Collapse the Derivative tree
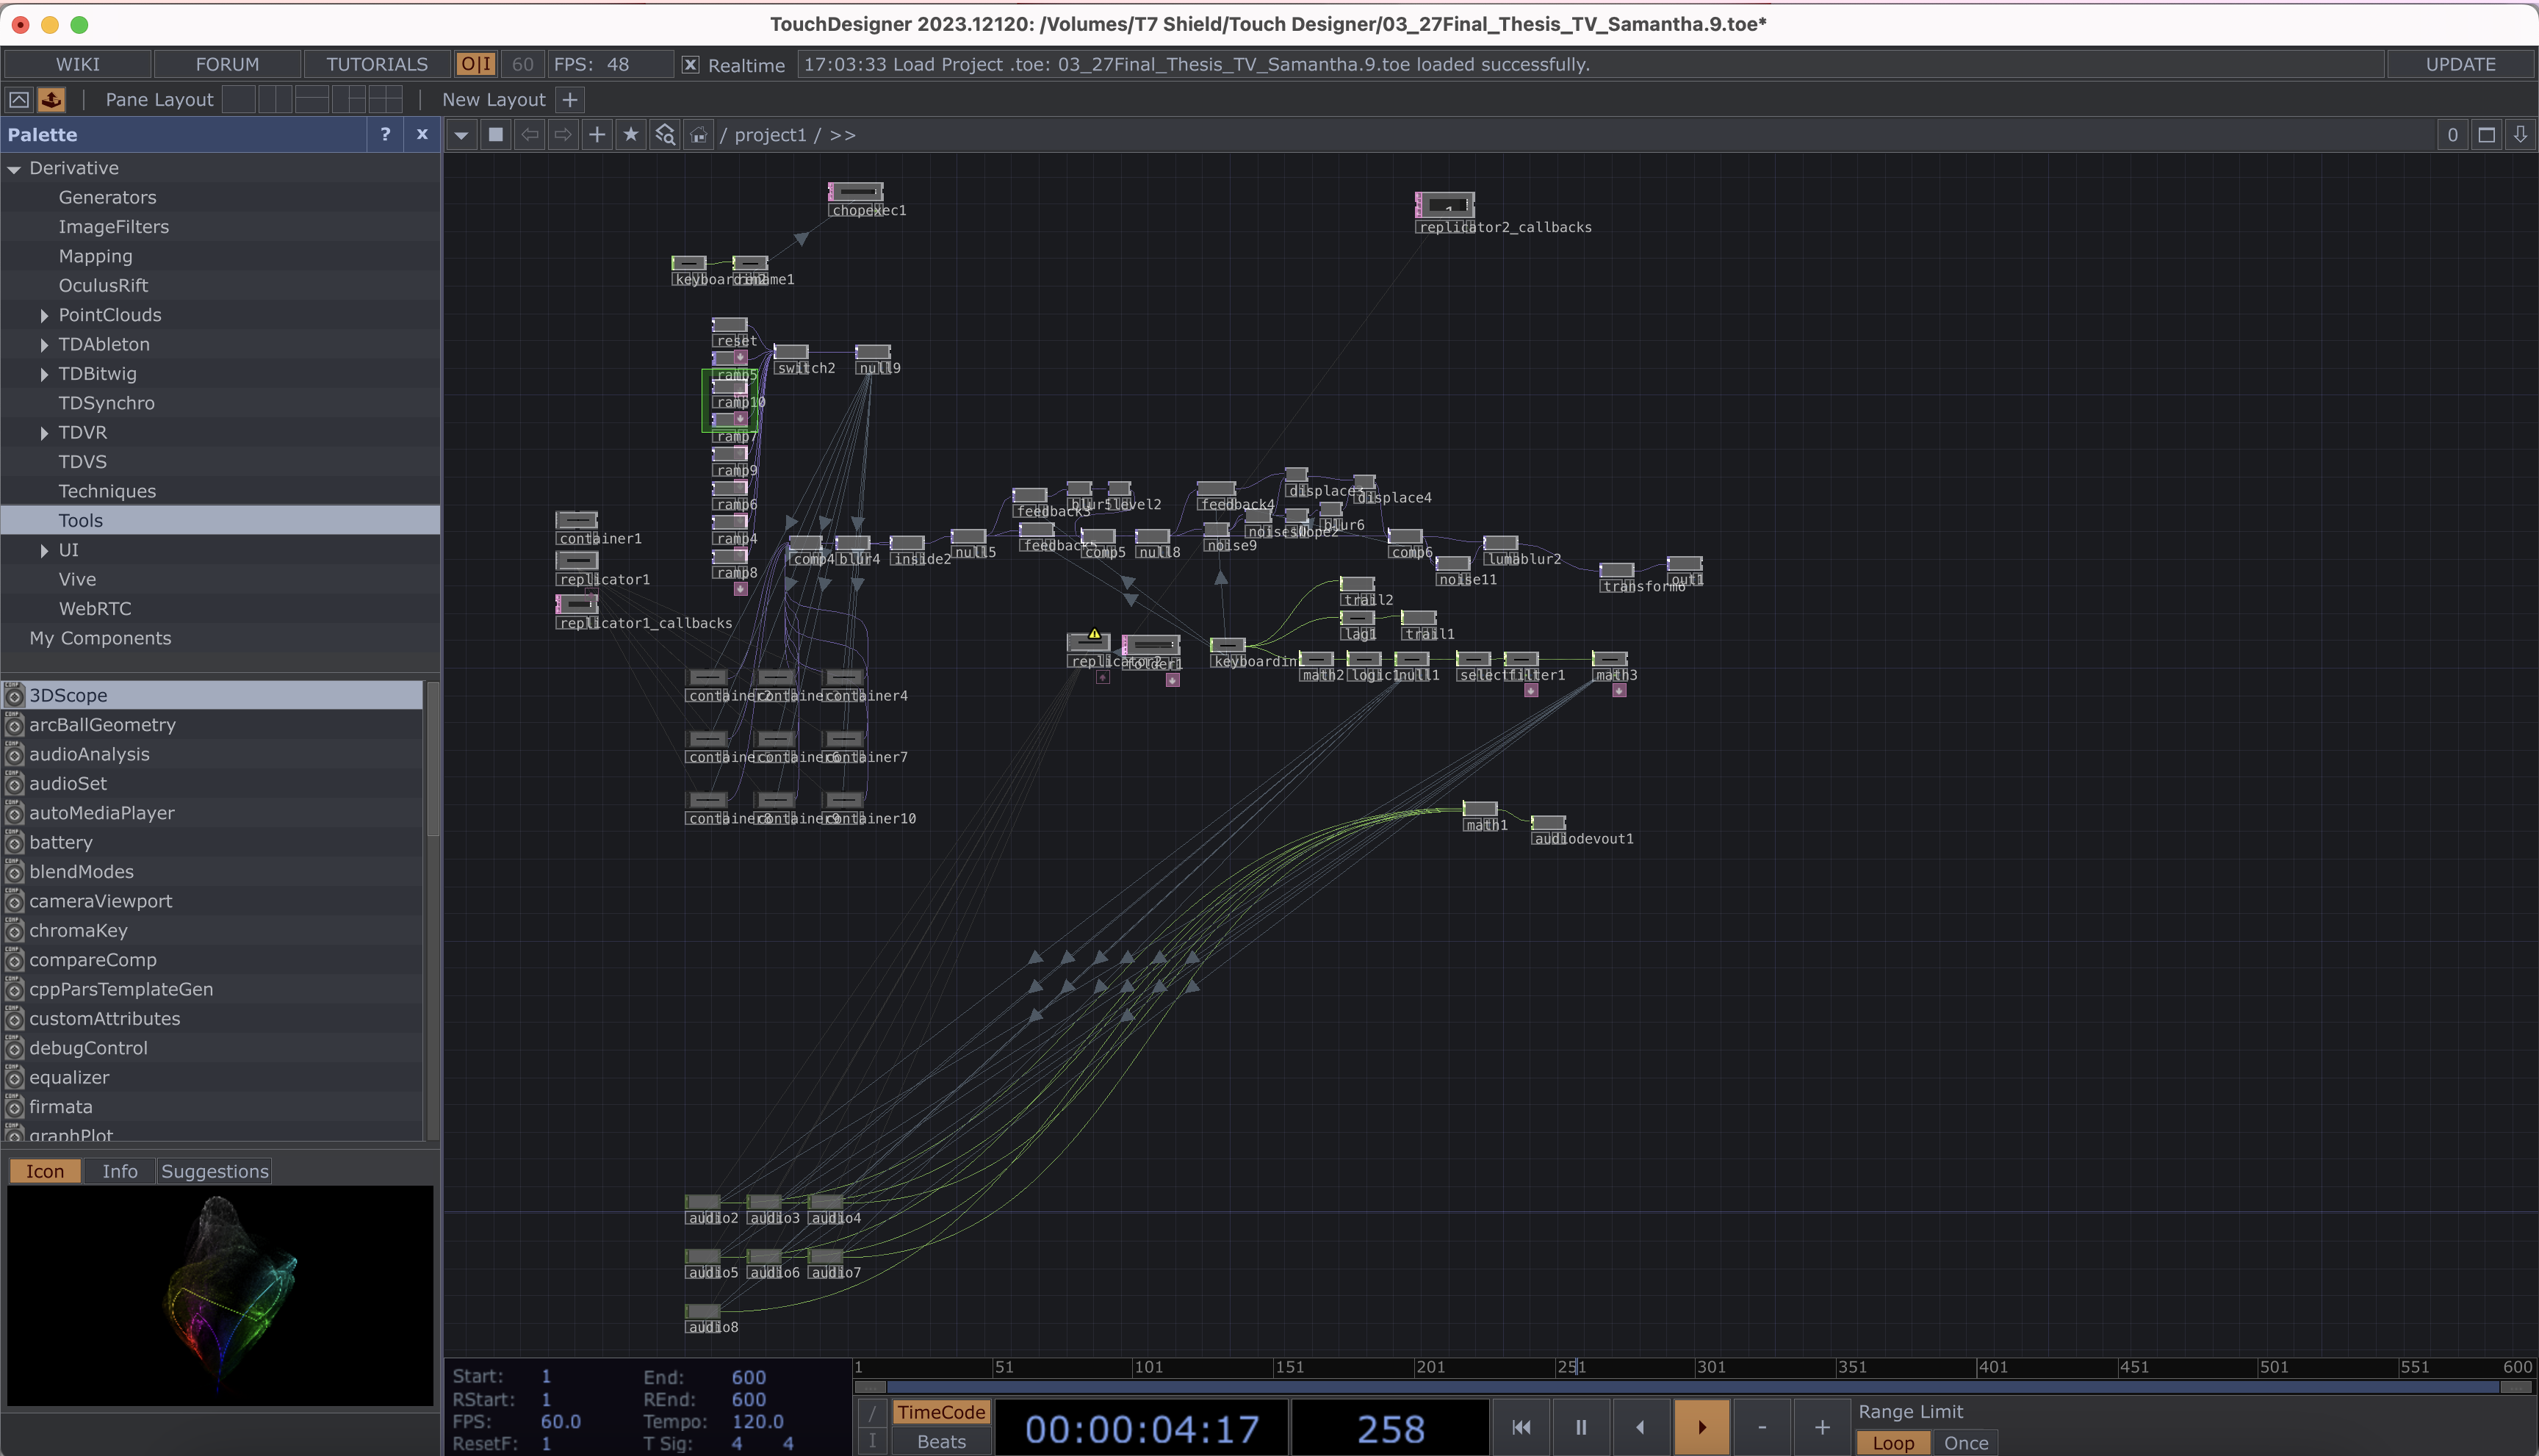The height and width of the screenshot is (1456, 2539). pos(14,169)
